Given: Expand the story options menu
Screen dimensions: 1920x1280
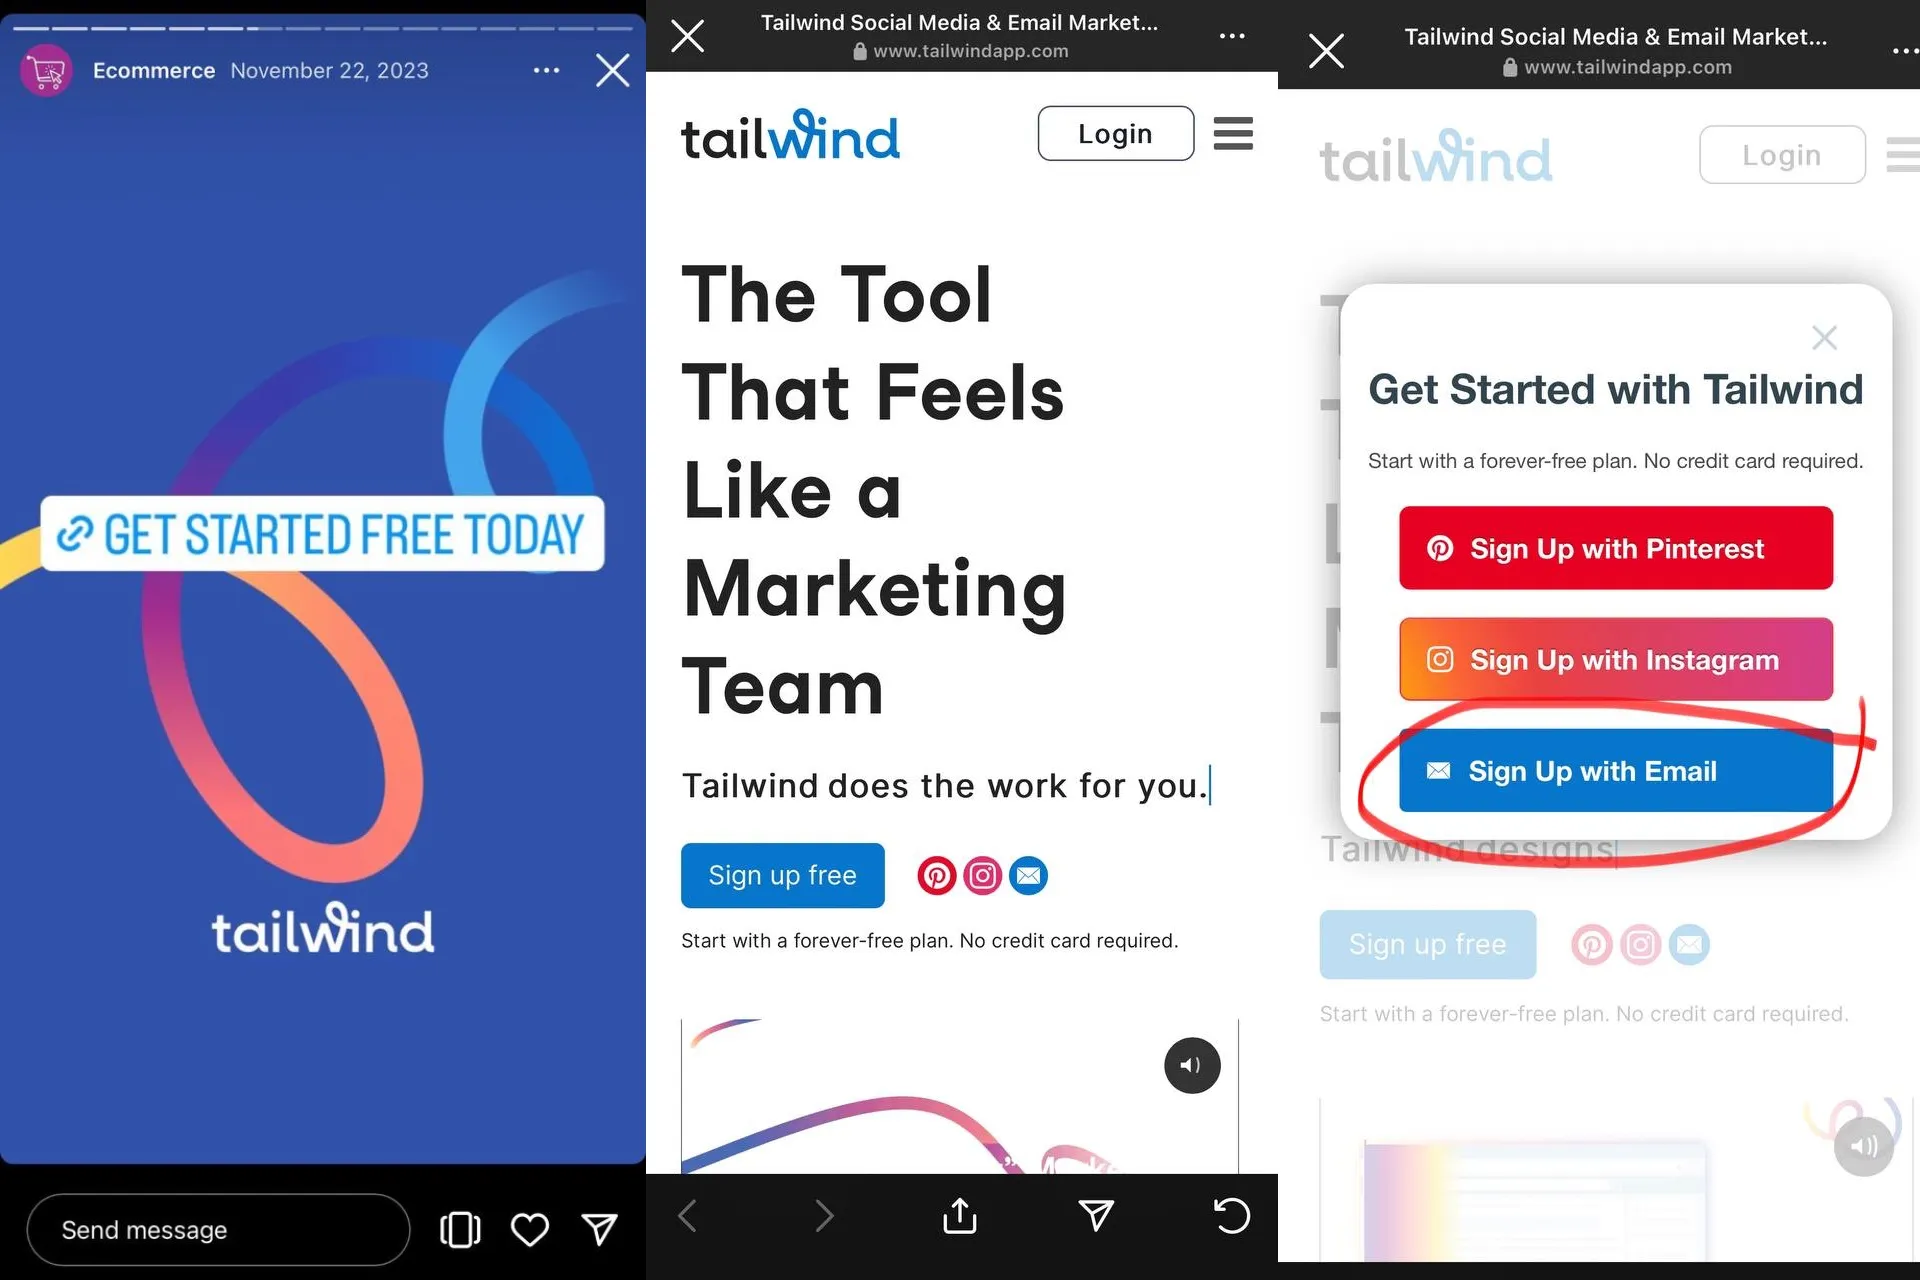Looking at the screenshot, I should (546, 69).
